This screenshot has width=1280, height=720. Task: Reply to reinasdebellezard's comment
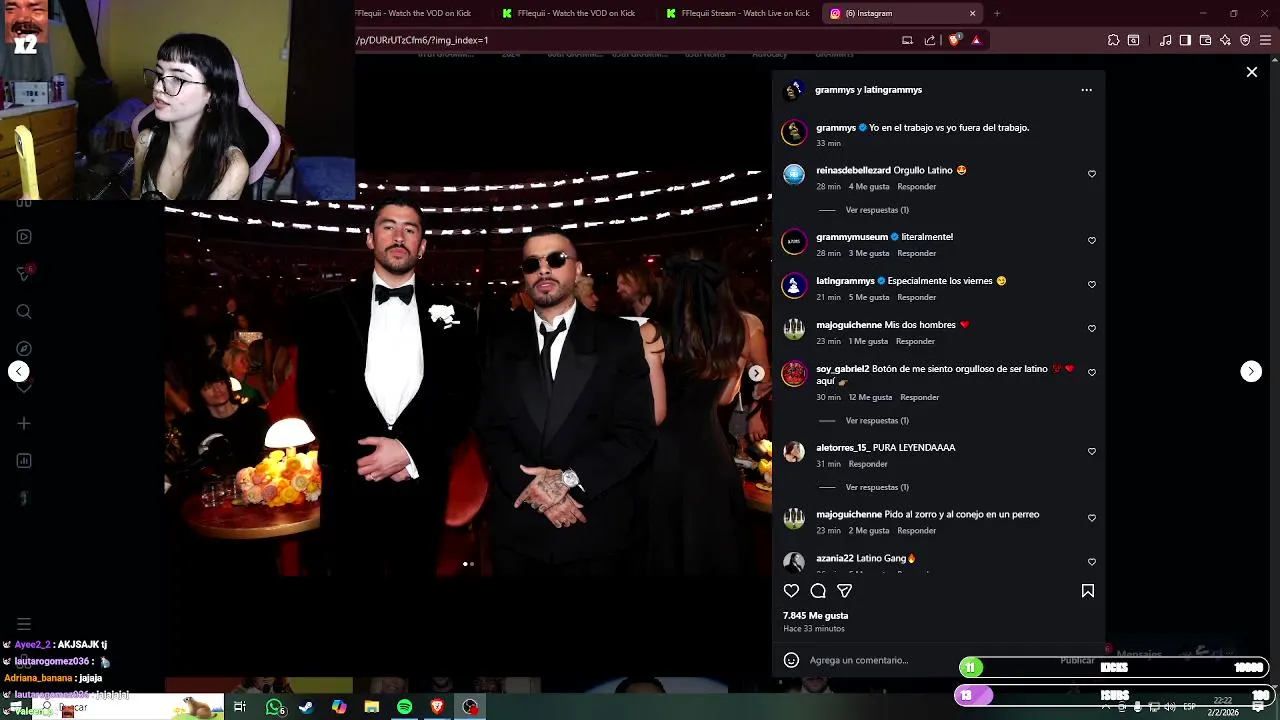[x=917, y=187]
